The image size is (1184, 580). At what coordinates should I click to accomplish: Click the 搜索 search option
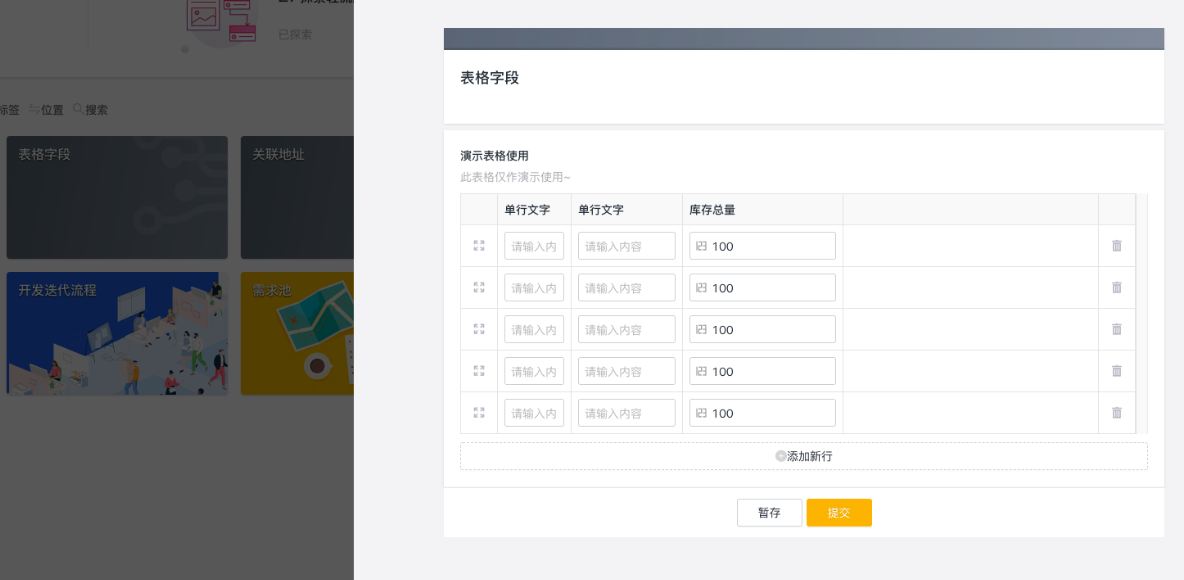coord(90,110)
